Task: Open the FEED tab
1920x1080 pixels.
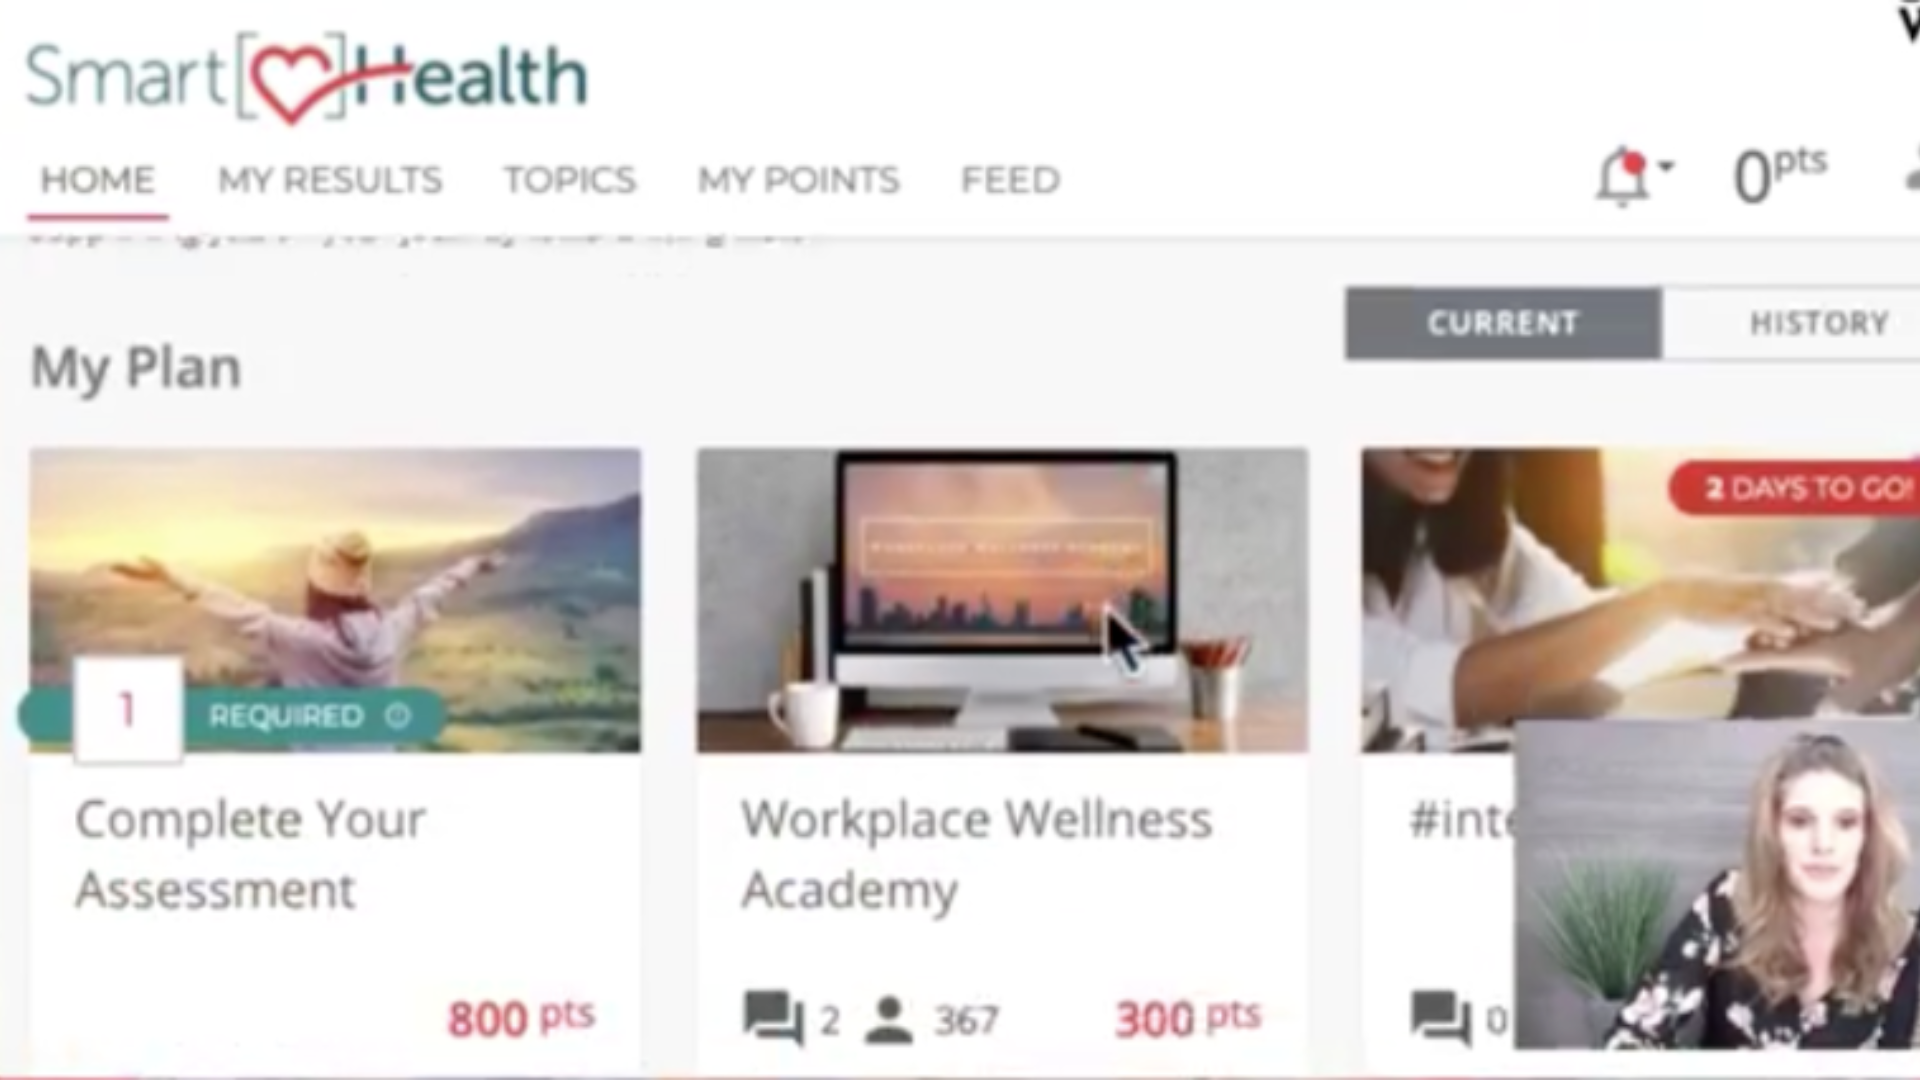Action: [1011, 180]
